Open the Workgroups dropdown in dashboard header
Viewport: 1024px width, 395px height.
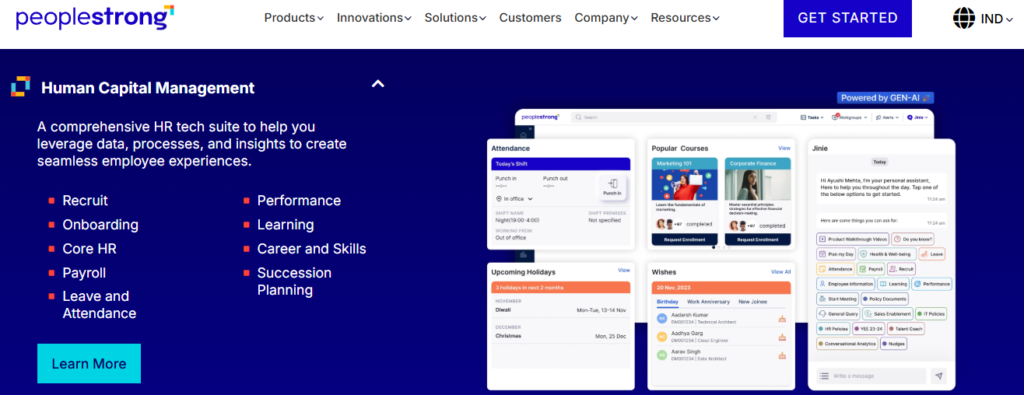[x=850, y=118]
